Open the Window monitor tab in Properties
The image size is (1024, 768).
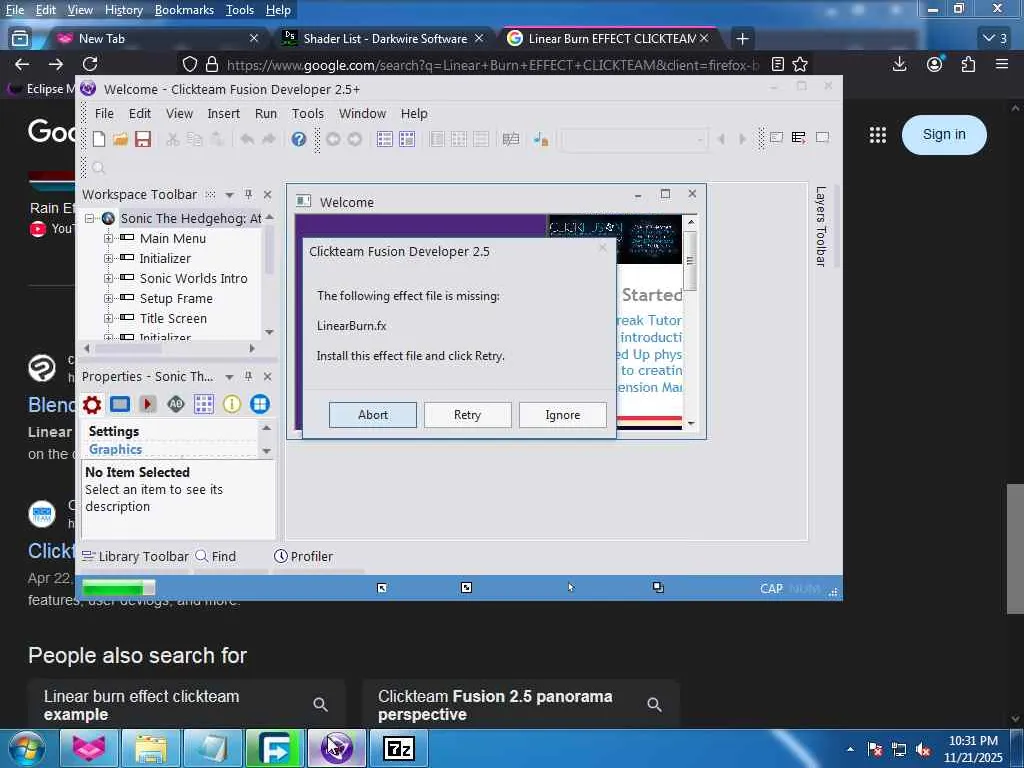[x=120, y=404]
